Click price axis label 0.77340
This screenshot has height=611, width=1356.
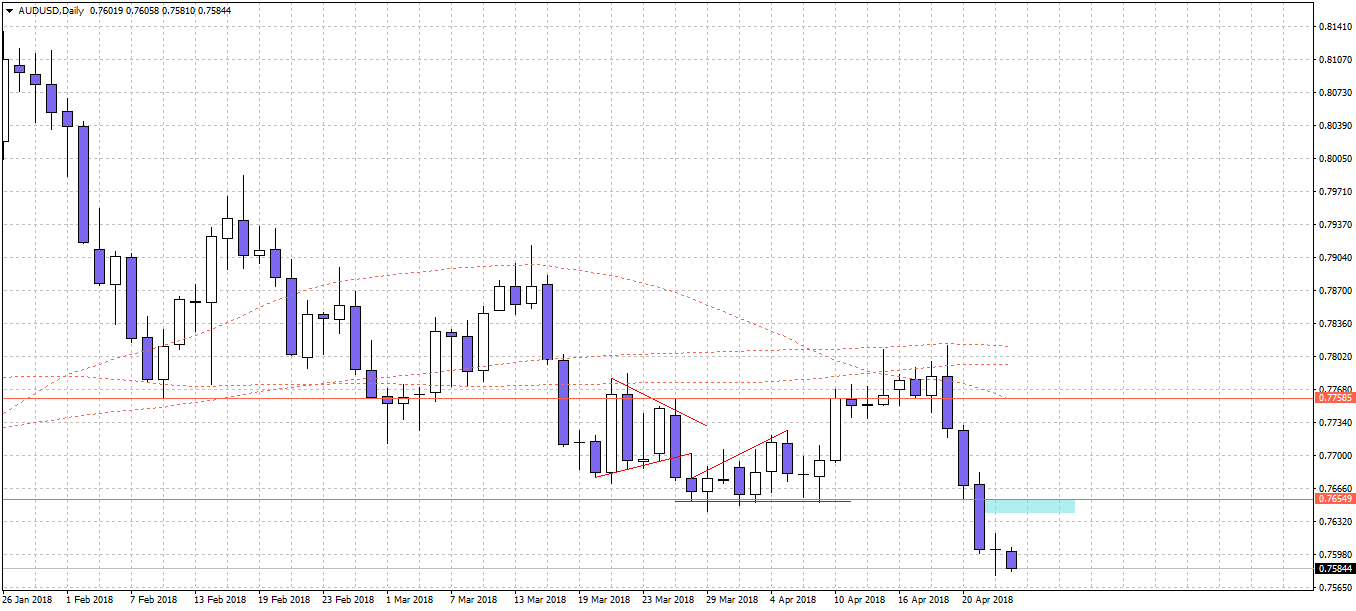click(x=1337, y=423)
